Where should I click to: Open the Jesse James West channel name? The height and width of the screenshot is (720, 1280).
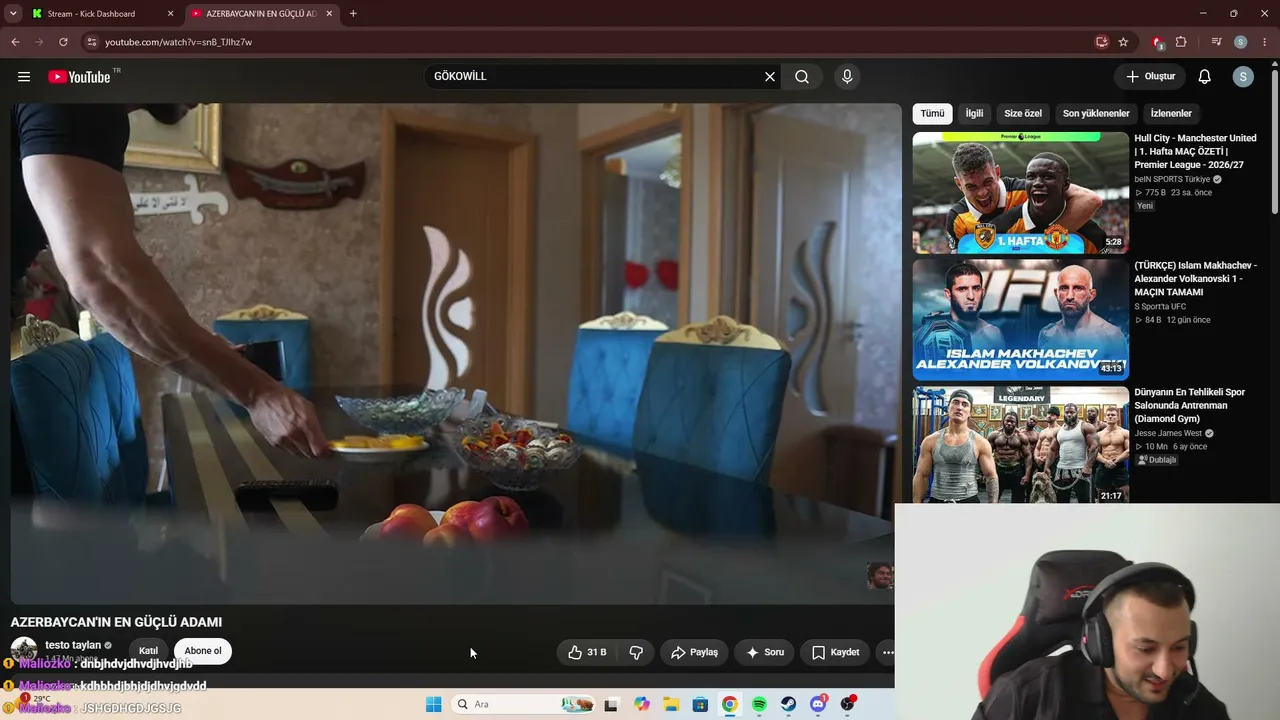click(1168, 433)
